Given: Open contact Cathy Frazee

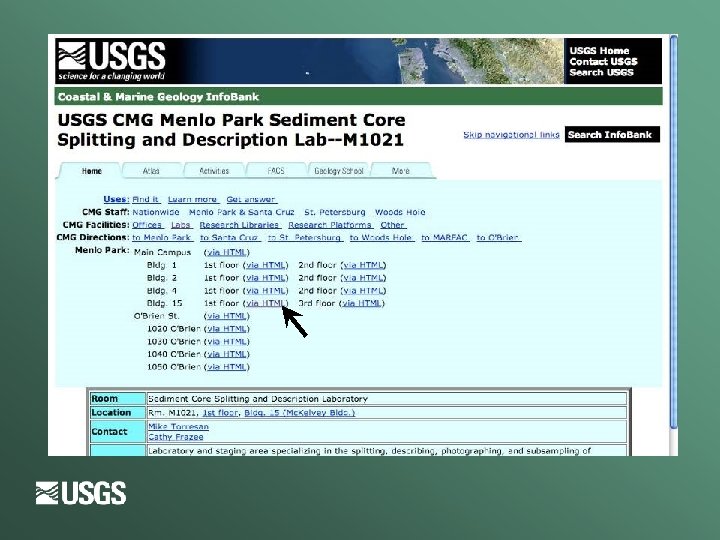Looking at the screenshot, I should (175, 437).
